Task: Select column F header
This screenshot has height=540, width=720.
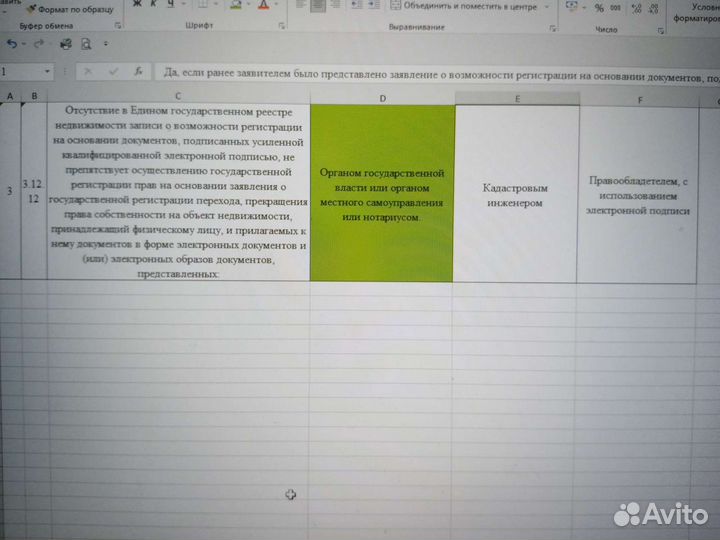Action: click(x=640, y=100)
